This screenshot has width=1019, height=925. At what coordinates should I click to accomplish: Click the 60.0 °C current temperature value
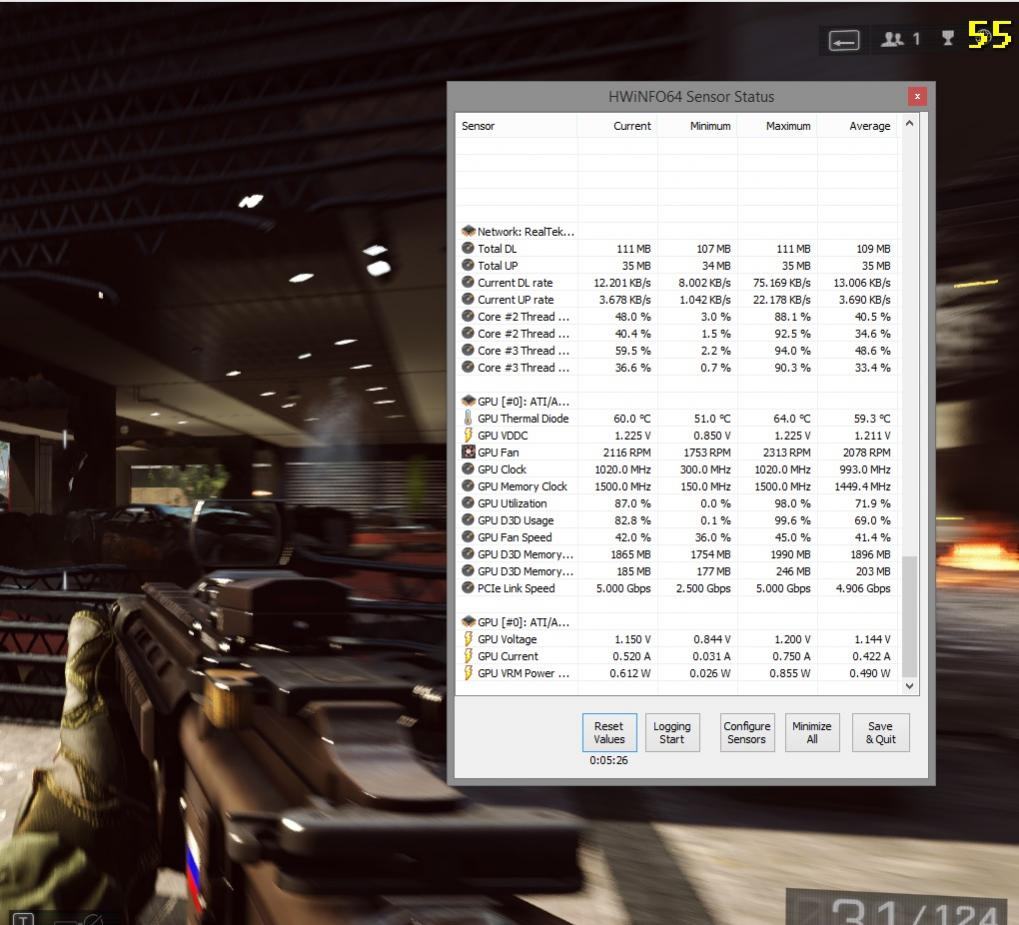(632, 419)
